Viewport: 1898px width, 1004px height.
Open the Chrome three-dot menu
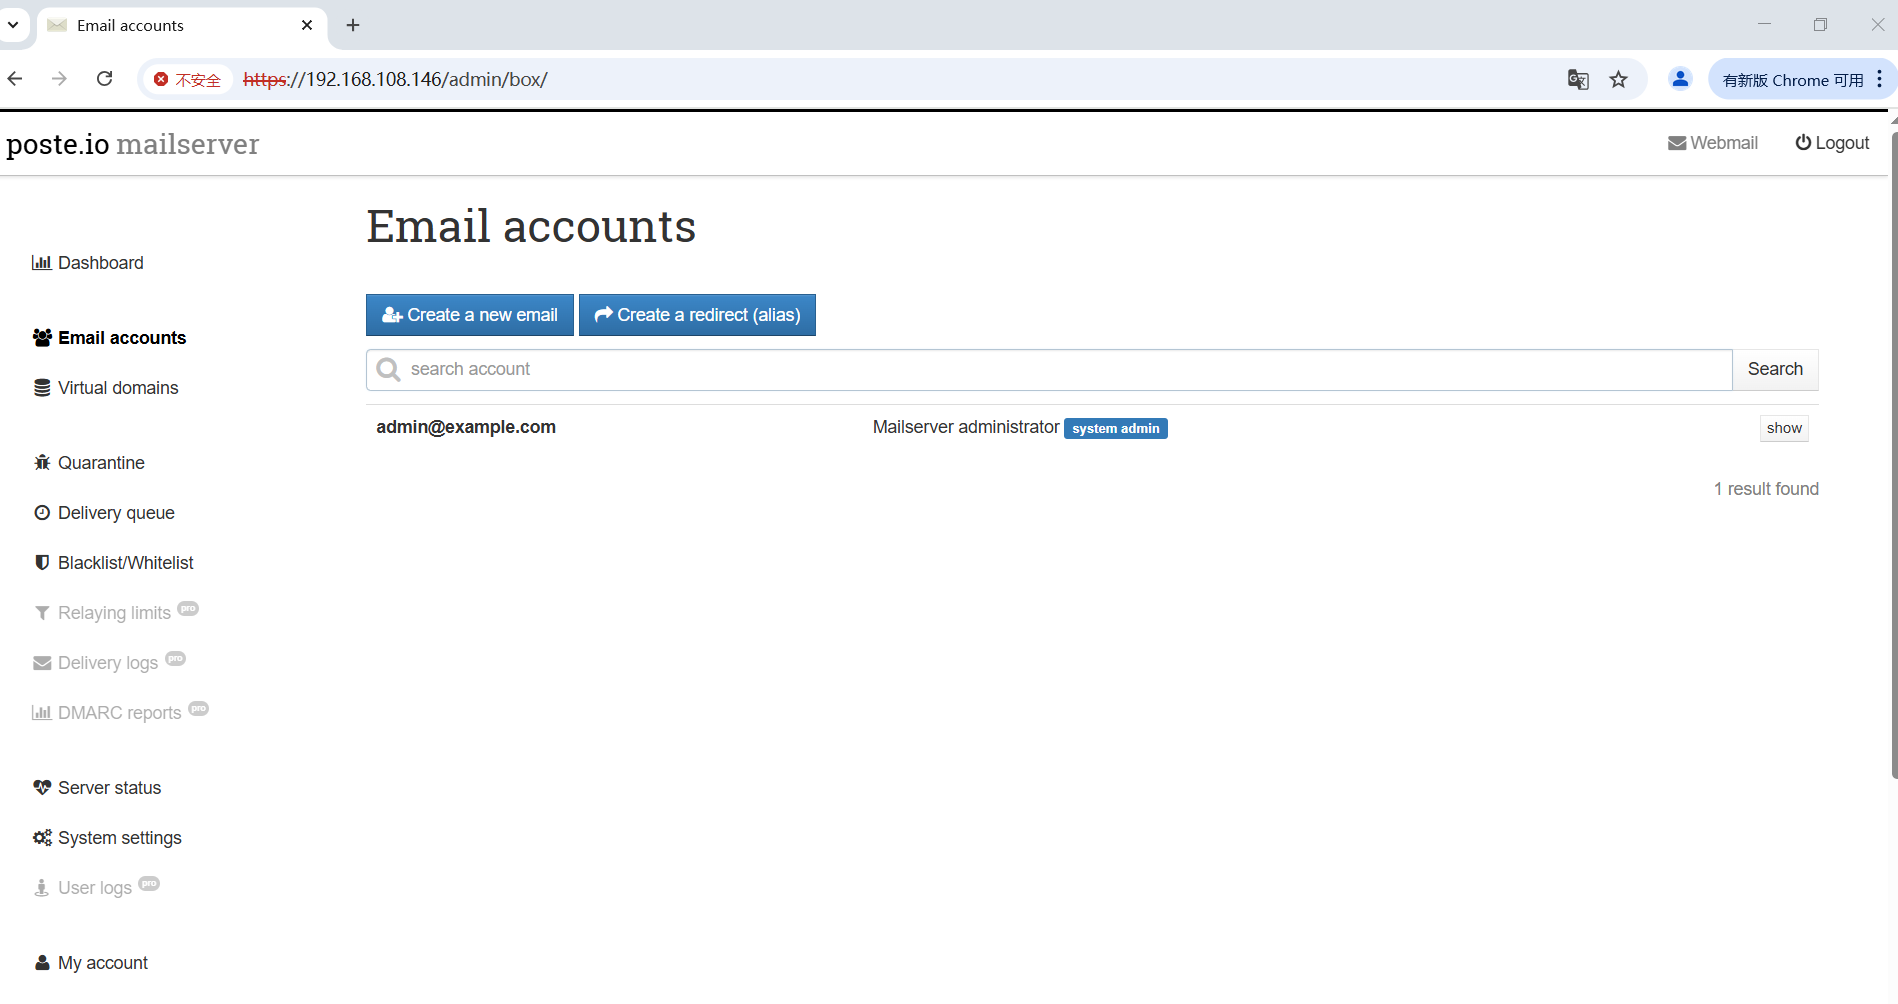coord(1880,79)
